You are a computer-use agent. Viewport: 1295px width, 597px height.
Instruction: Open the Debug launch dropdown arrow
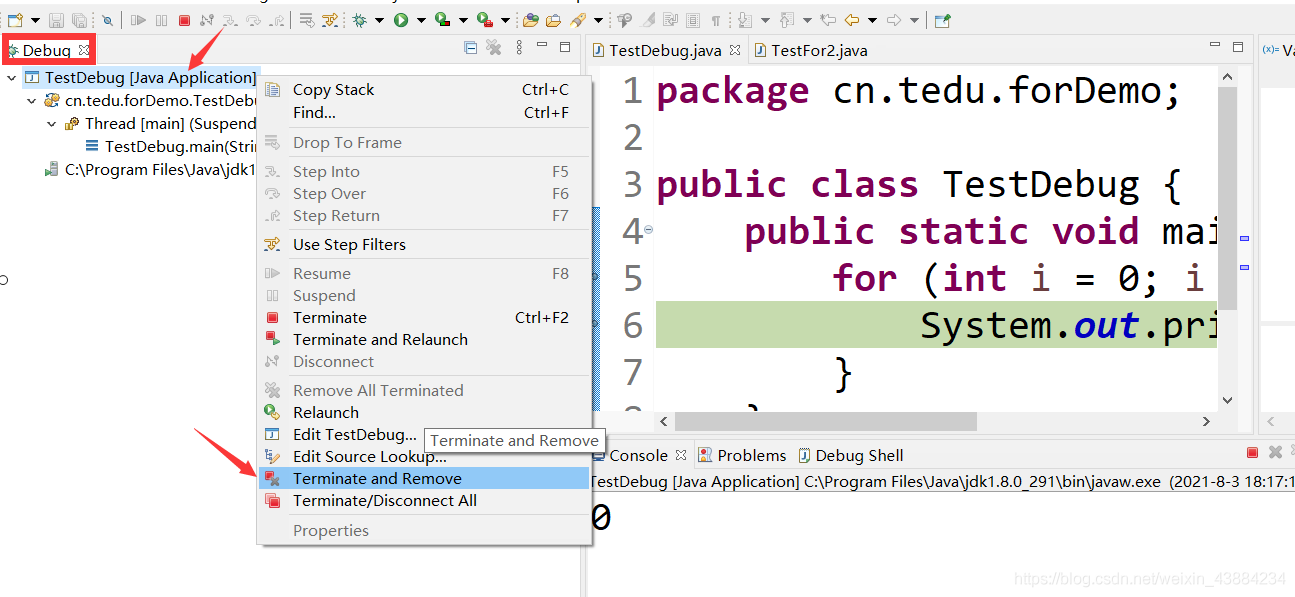tap(379, 20)
